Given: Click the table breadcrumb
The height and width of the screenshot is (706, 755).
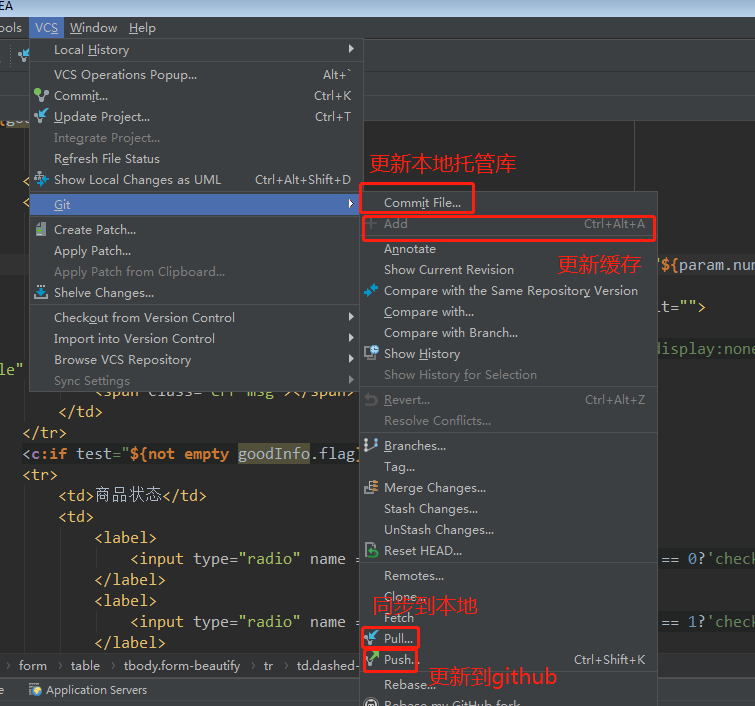Looking at the screenshot, I should (x=85, y=666).
